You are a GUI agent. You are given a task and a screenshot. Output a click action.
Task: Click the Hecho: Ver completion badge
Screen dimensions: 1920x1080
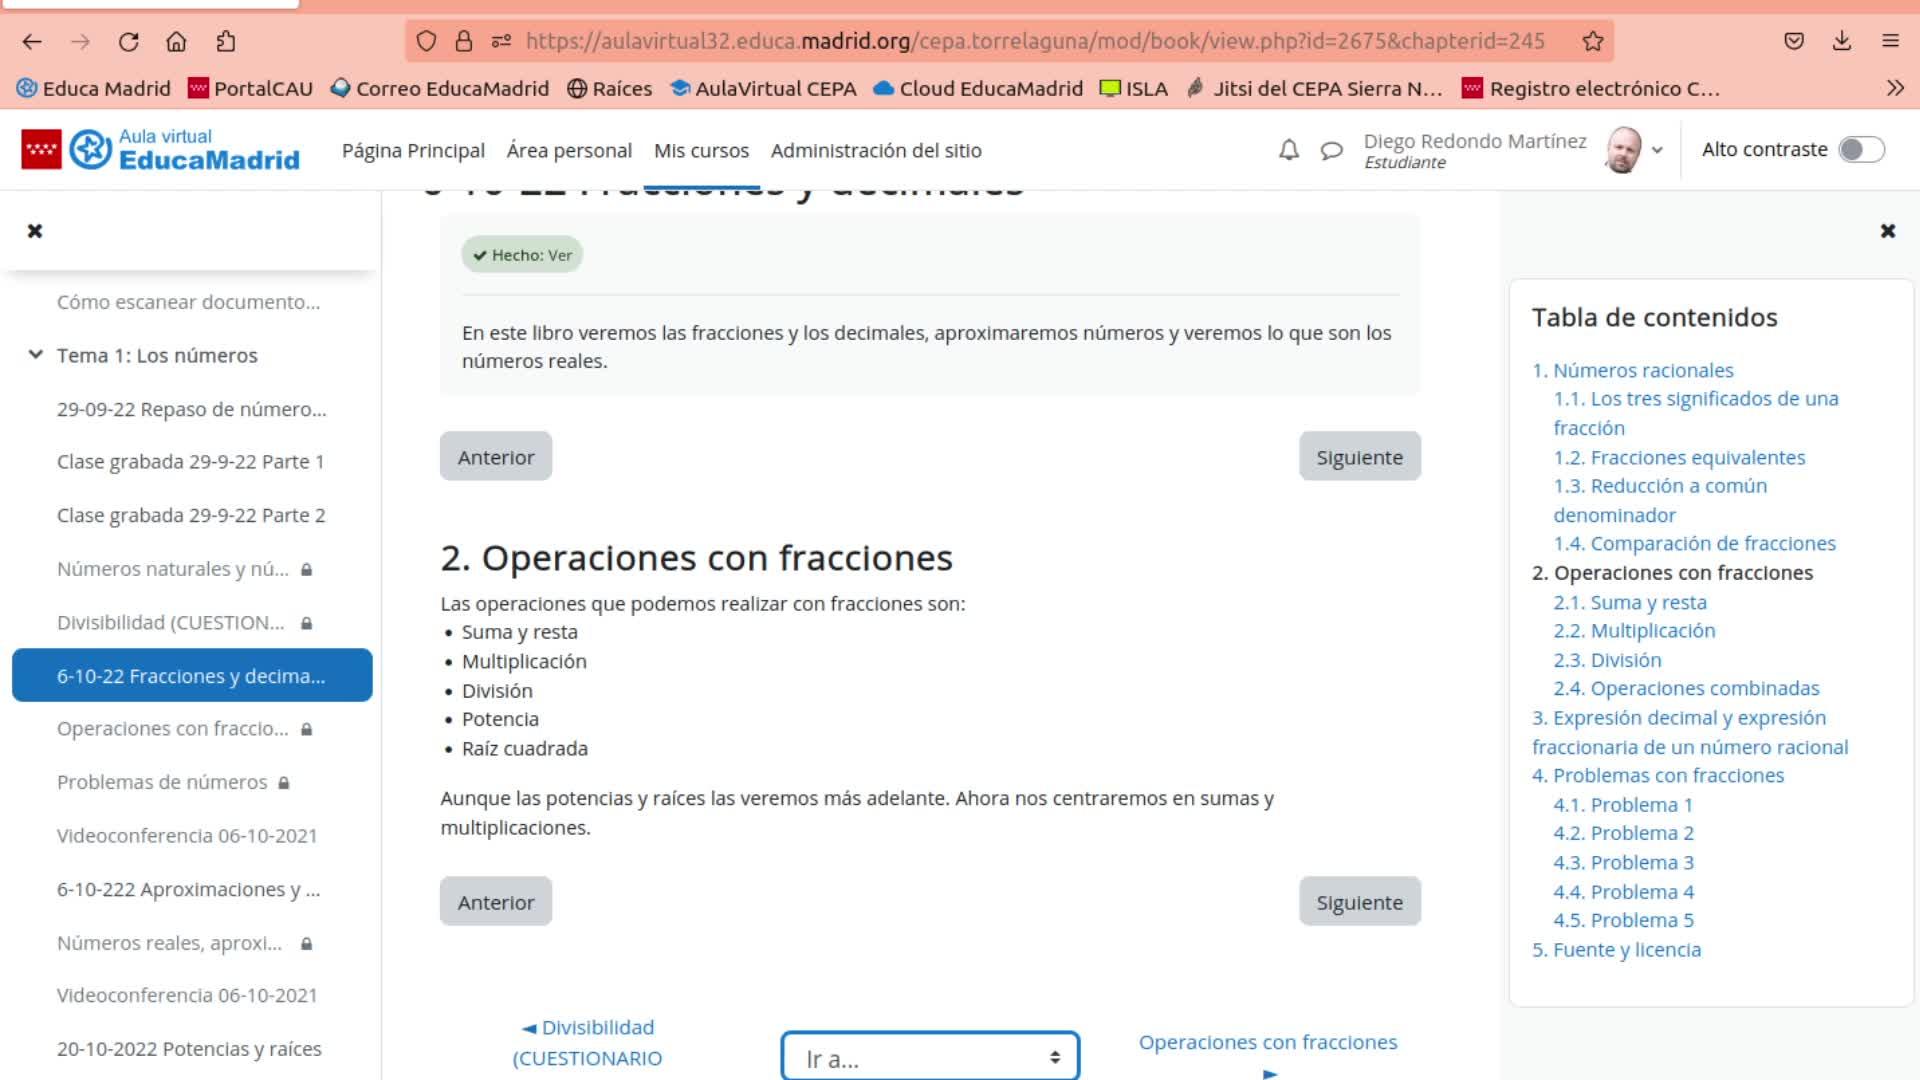pyautogui.click(x=522, y=255)
